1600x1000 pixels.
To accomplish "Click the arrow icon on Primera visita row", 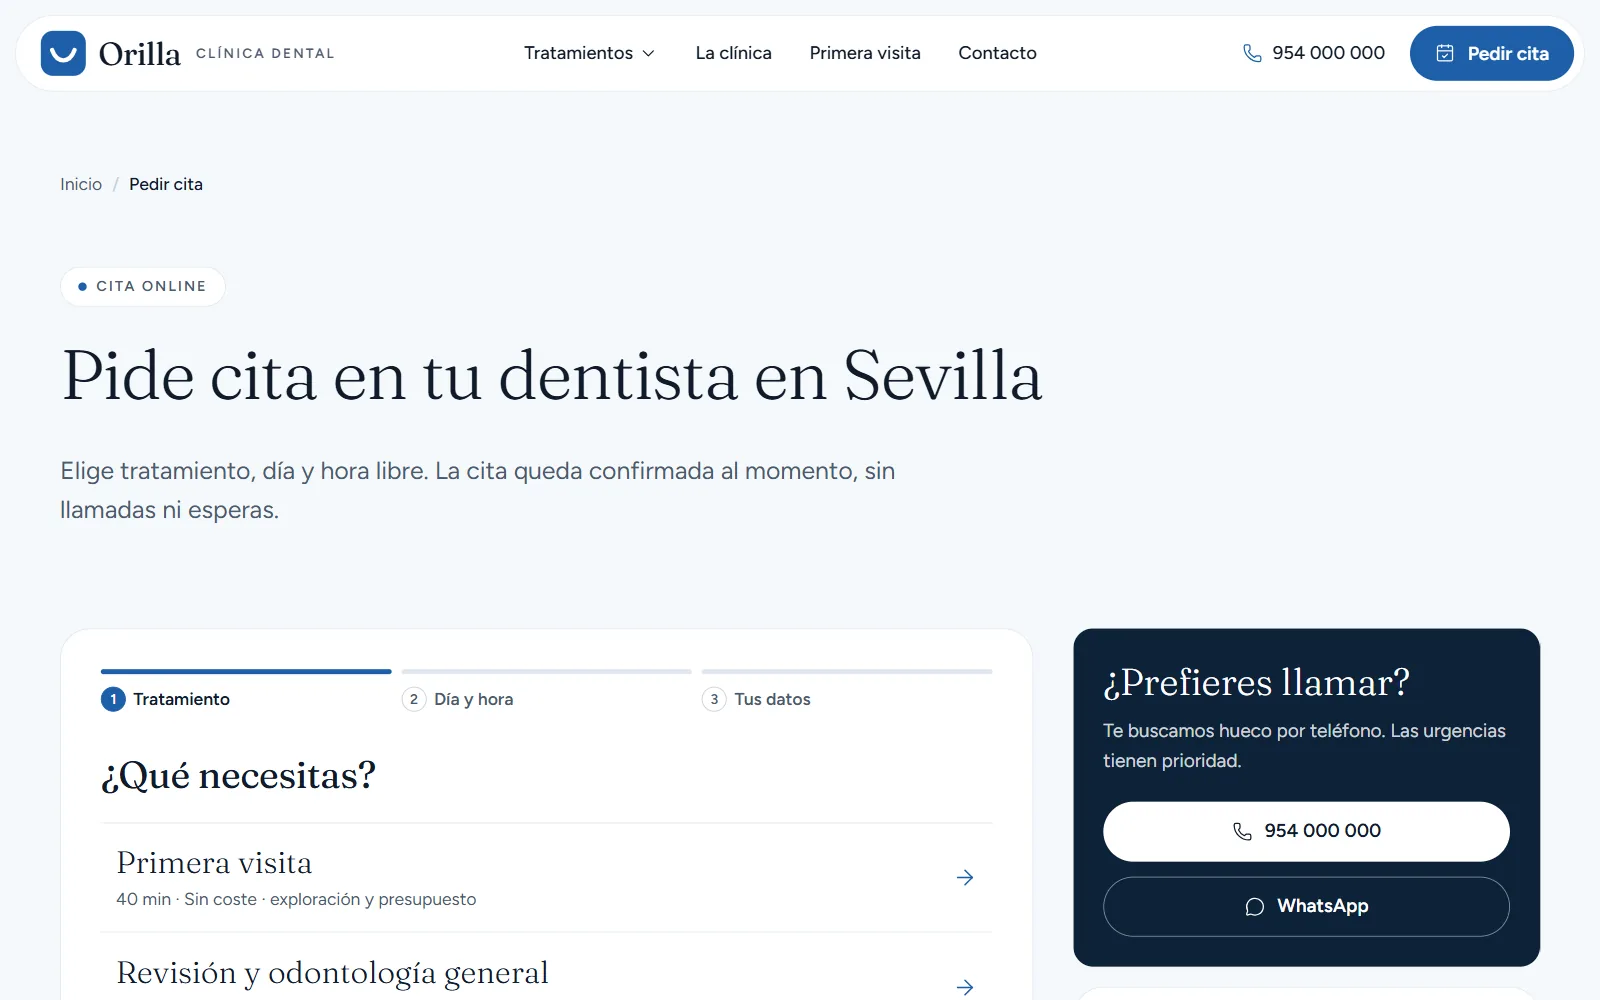I will click(x=965, y=877).
